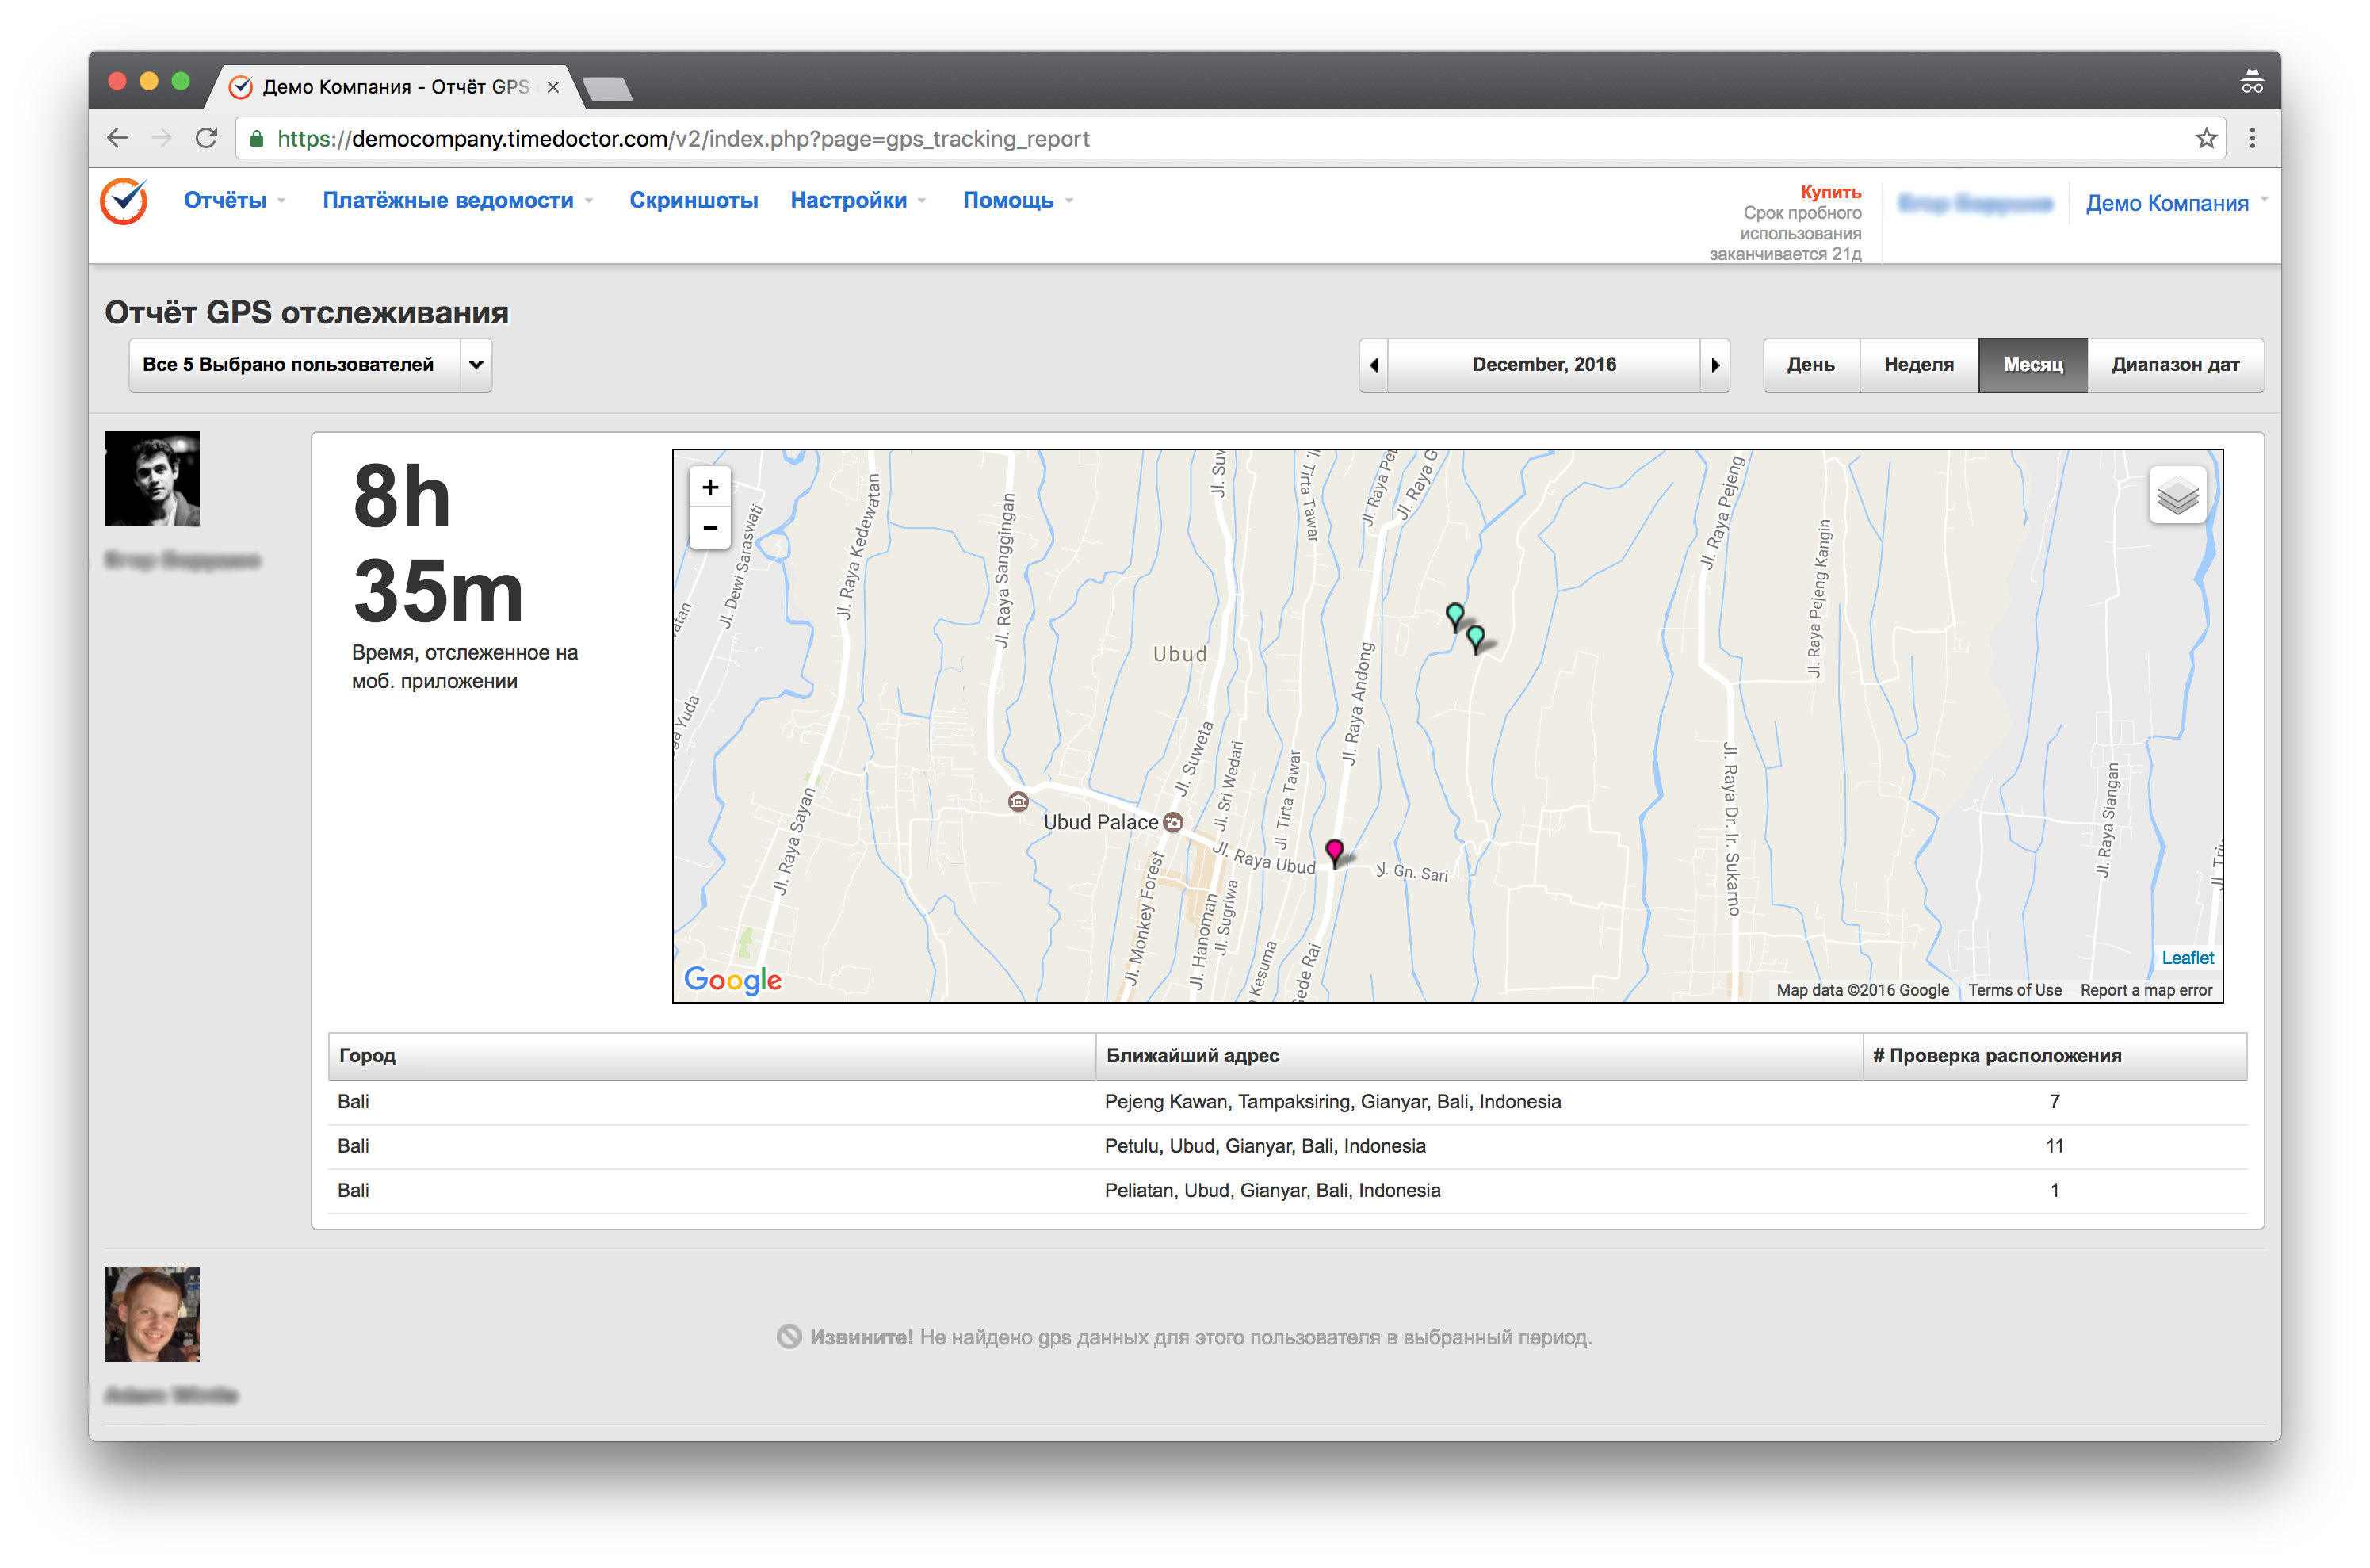This screenshot has width=2370, height=1568.
Task: Click the browser forward arrow
Action: 161,138
